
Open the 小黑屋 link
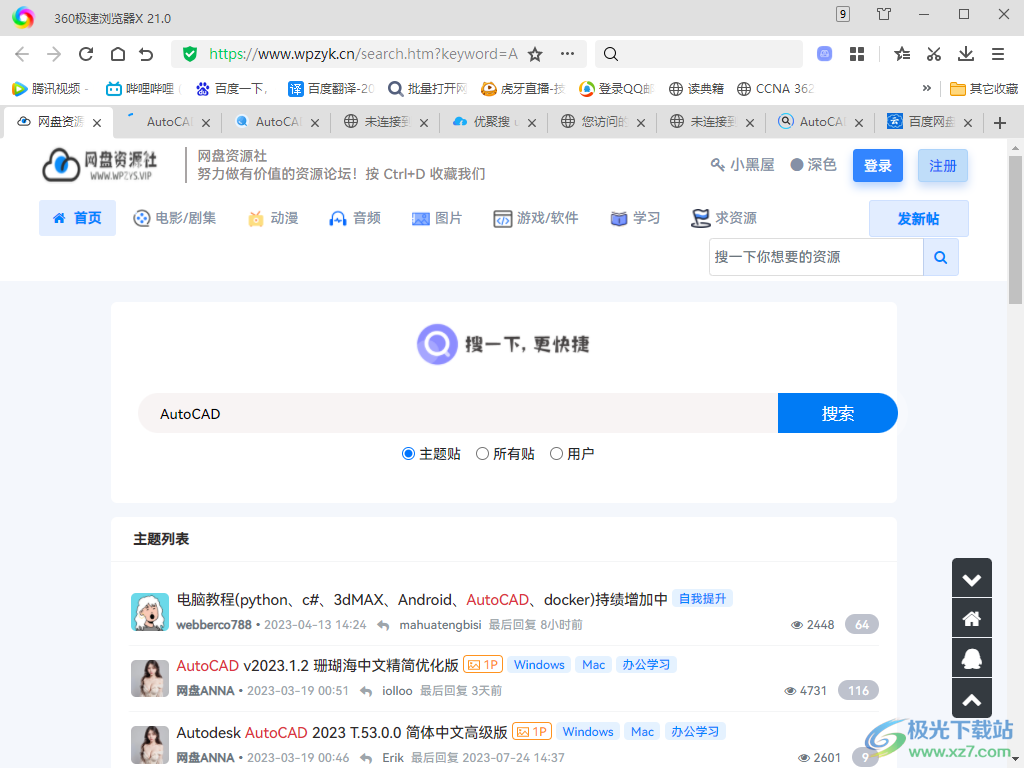(x=743, y=165)
